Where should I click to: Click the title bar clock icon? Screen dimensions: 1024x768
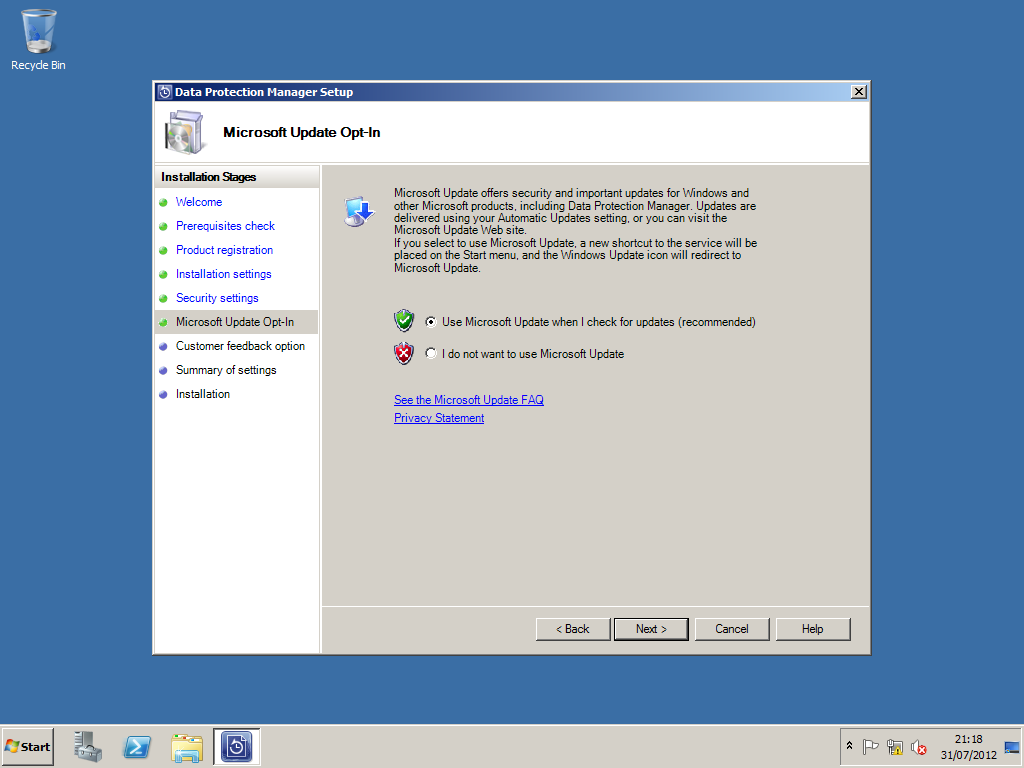[165, 92]
